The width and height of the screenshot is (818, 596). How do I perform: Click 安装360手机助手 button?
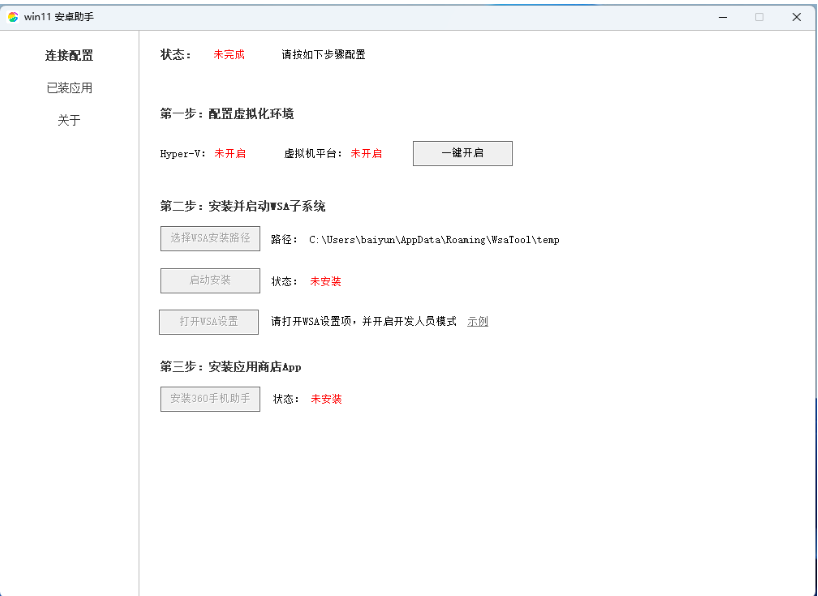(210, 399)
